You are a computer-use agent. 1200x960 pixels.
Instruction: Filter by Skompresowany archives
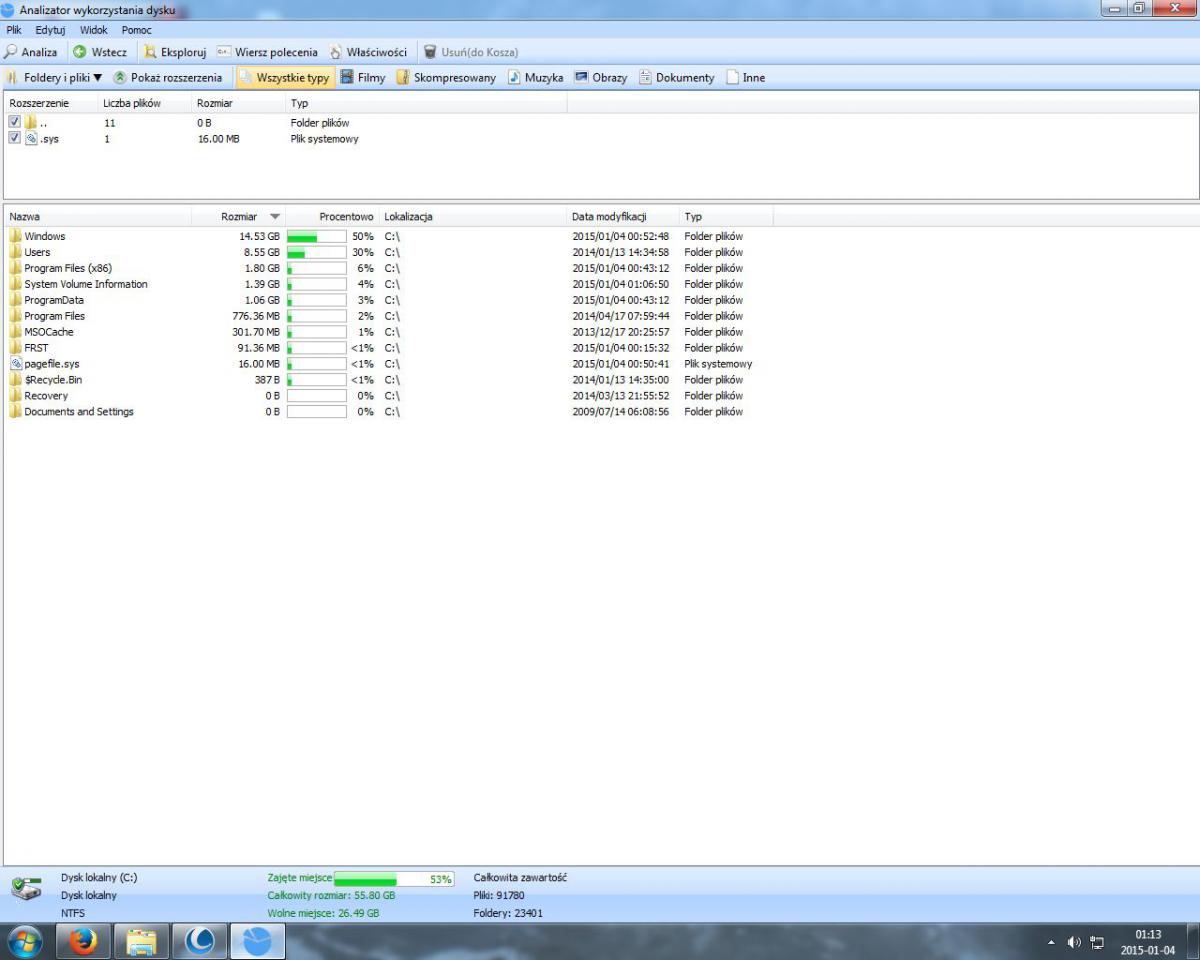click(446, 77)
